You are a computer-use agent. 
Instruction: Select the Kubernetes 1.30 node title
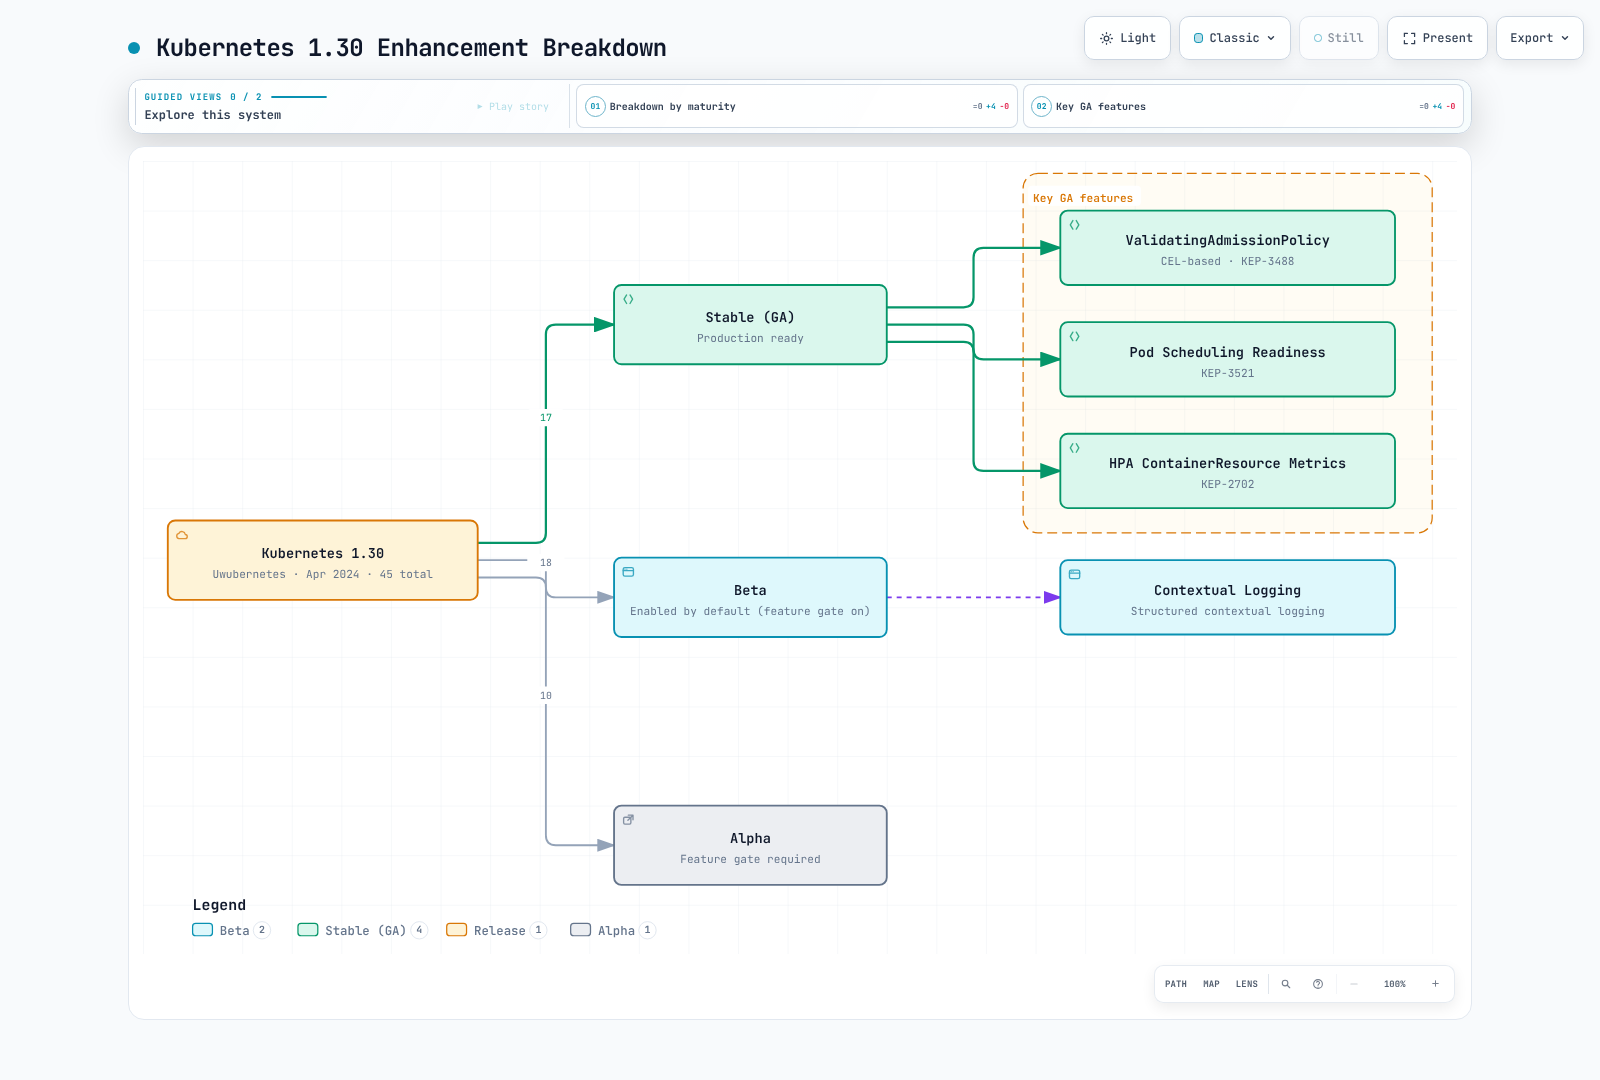click(323, 553)
